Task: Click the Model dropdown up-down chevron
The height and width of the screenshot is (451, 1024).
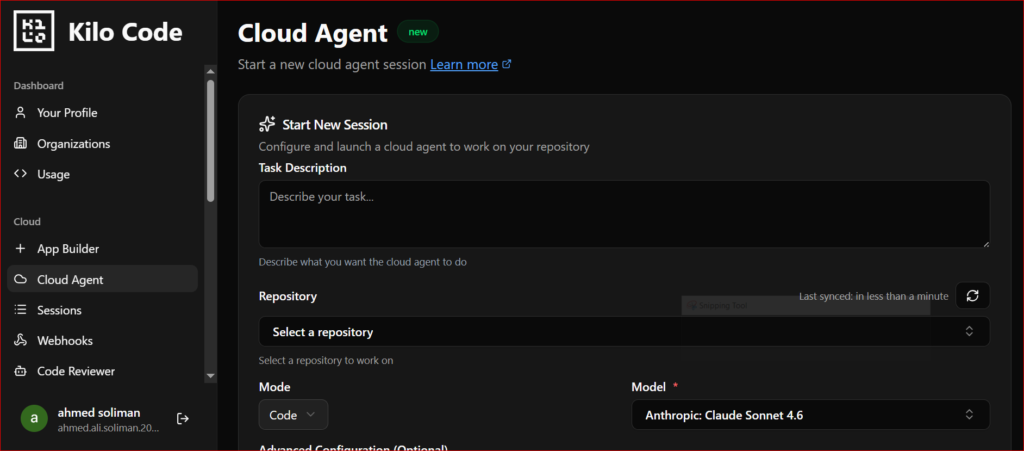Action: [x=969, y=414]
